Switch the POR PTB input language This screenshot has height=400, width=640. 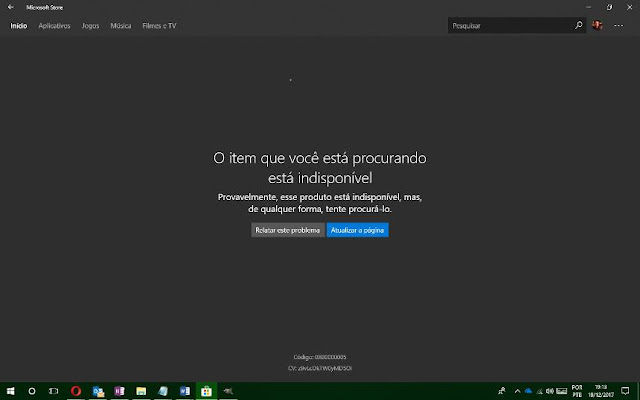pyautogui.click(x=577, y=391)
